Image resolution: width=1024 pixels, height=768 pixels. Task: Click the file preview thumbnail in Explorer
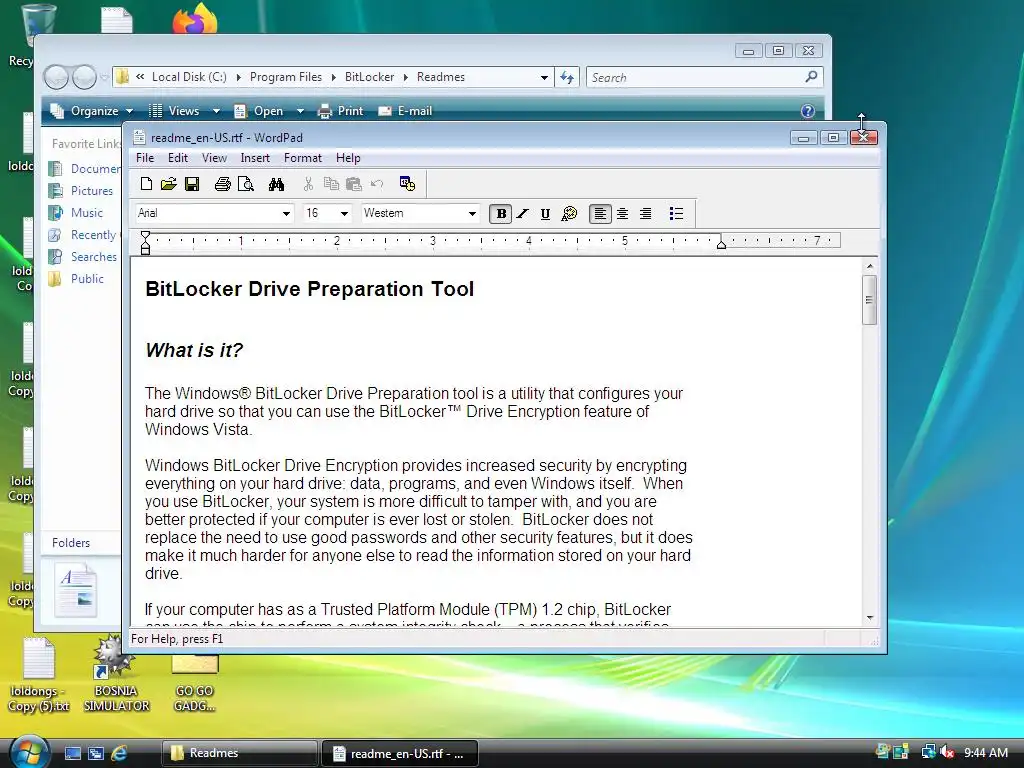tap(77, 590)
